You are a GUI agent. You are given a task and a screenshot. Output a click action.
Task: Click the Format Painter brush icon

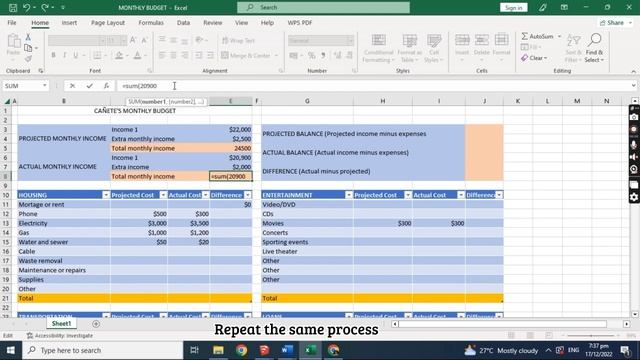[x=28, y=59]
